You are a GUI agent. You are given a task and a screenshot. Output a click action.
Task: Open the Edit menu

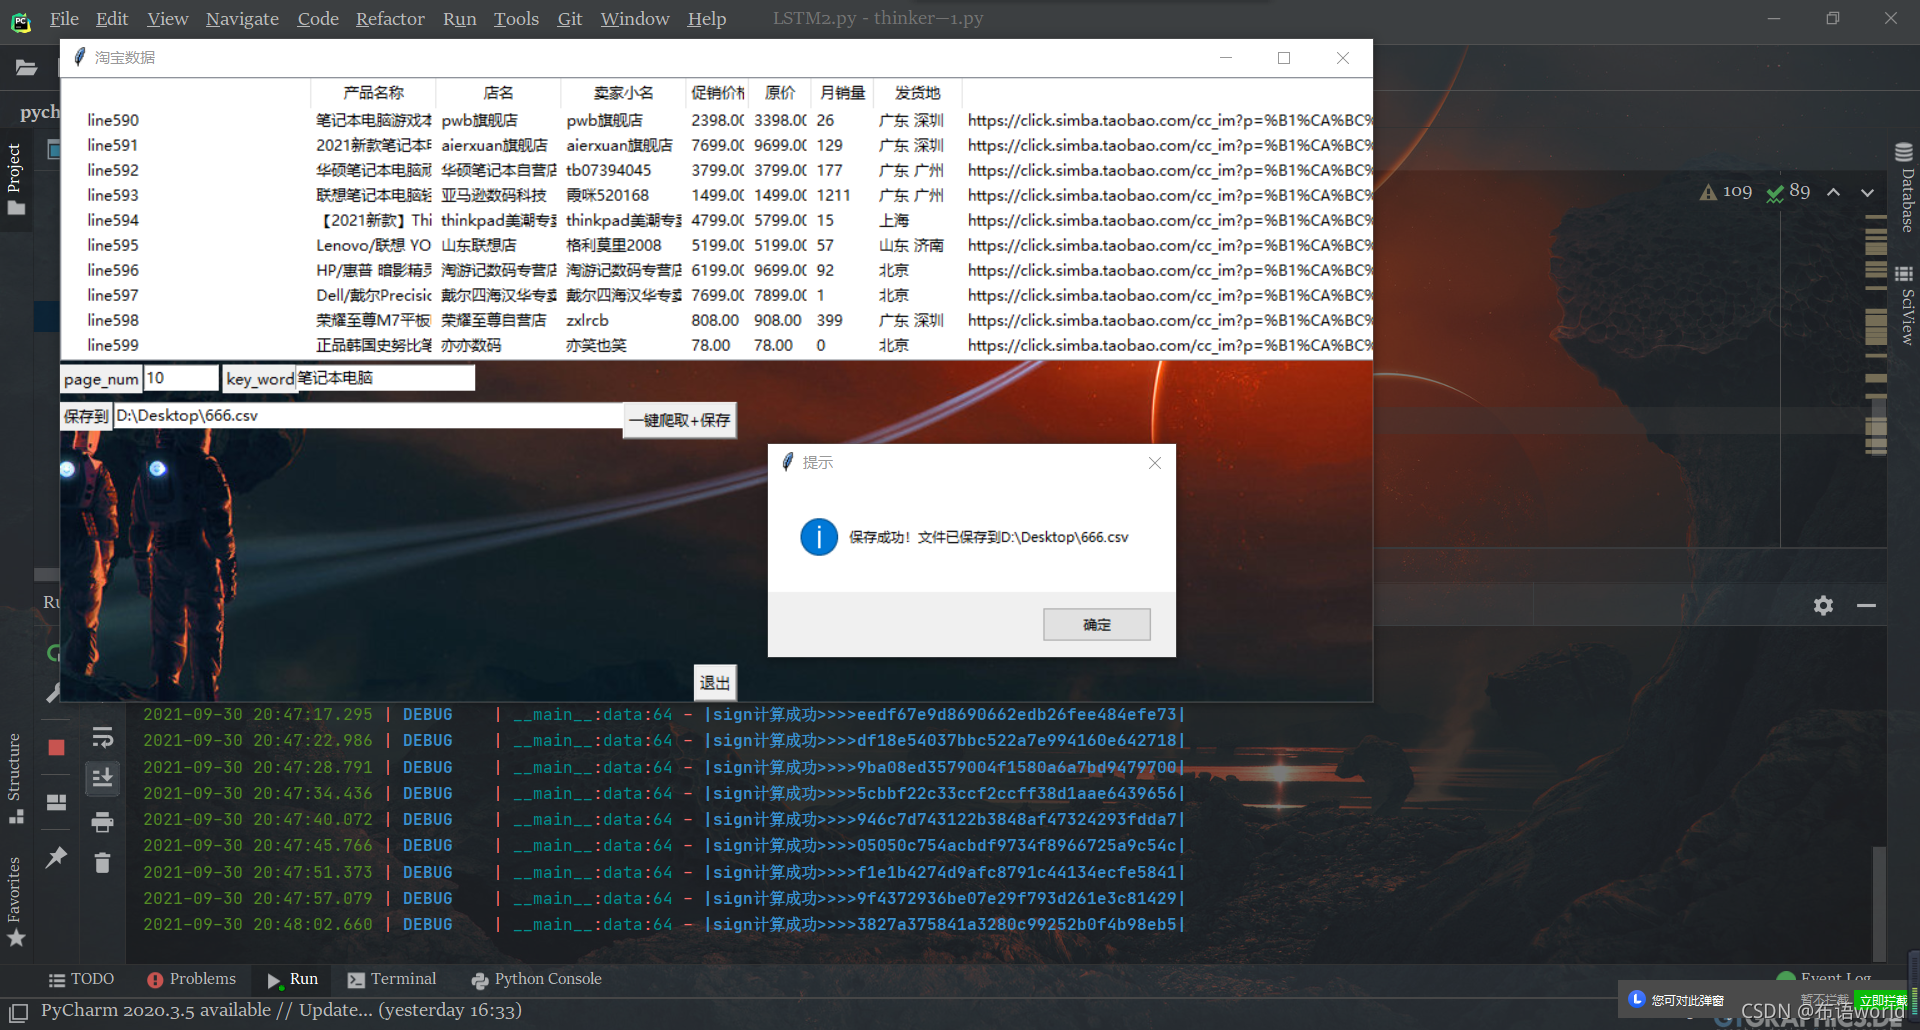pyautogui.click(x=112, y=19)
